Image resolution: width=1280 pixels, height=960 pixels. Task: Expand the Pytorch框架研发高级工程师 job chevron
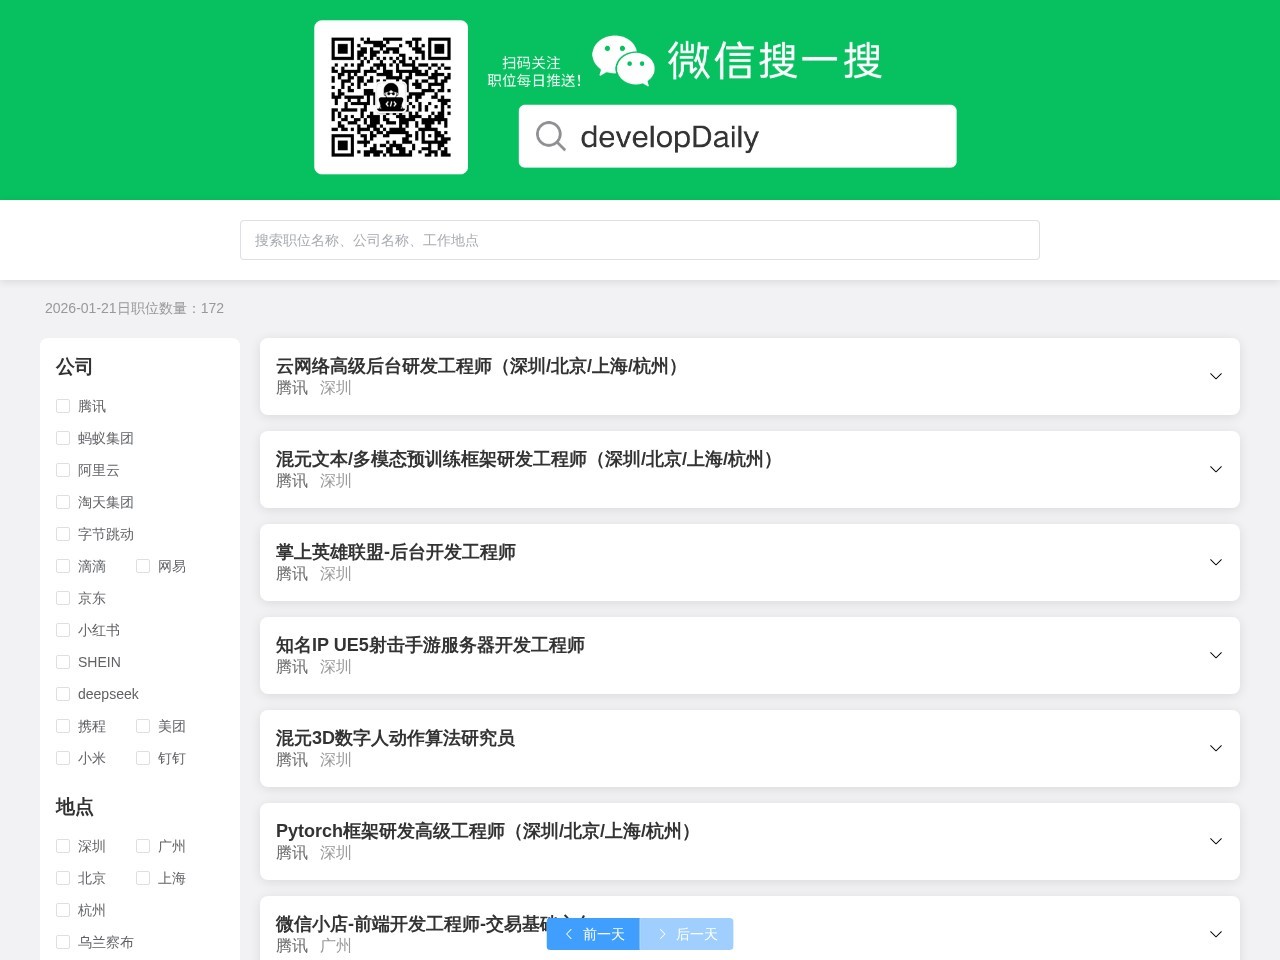1216,841
